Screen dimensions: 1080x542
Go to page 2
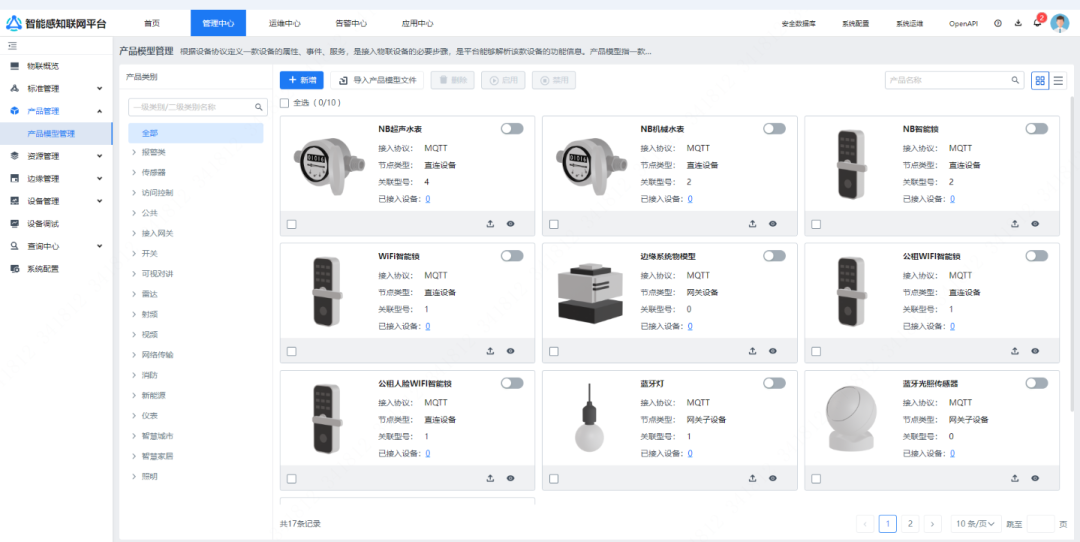pyautogui.click(x=911, y=524)
